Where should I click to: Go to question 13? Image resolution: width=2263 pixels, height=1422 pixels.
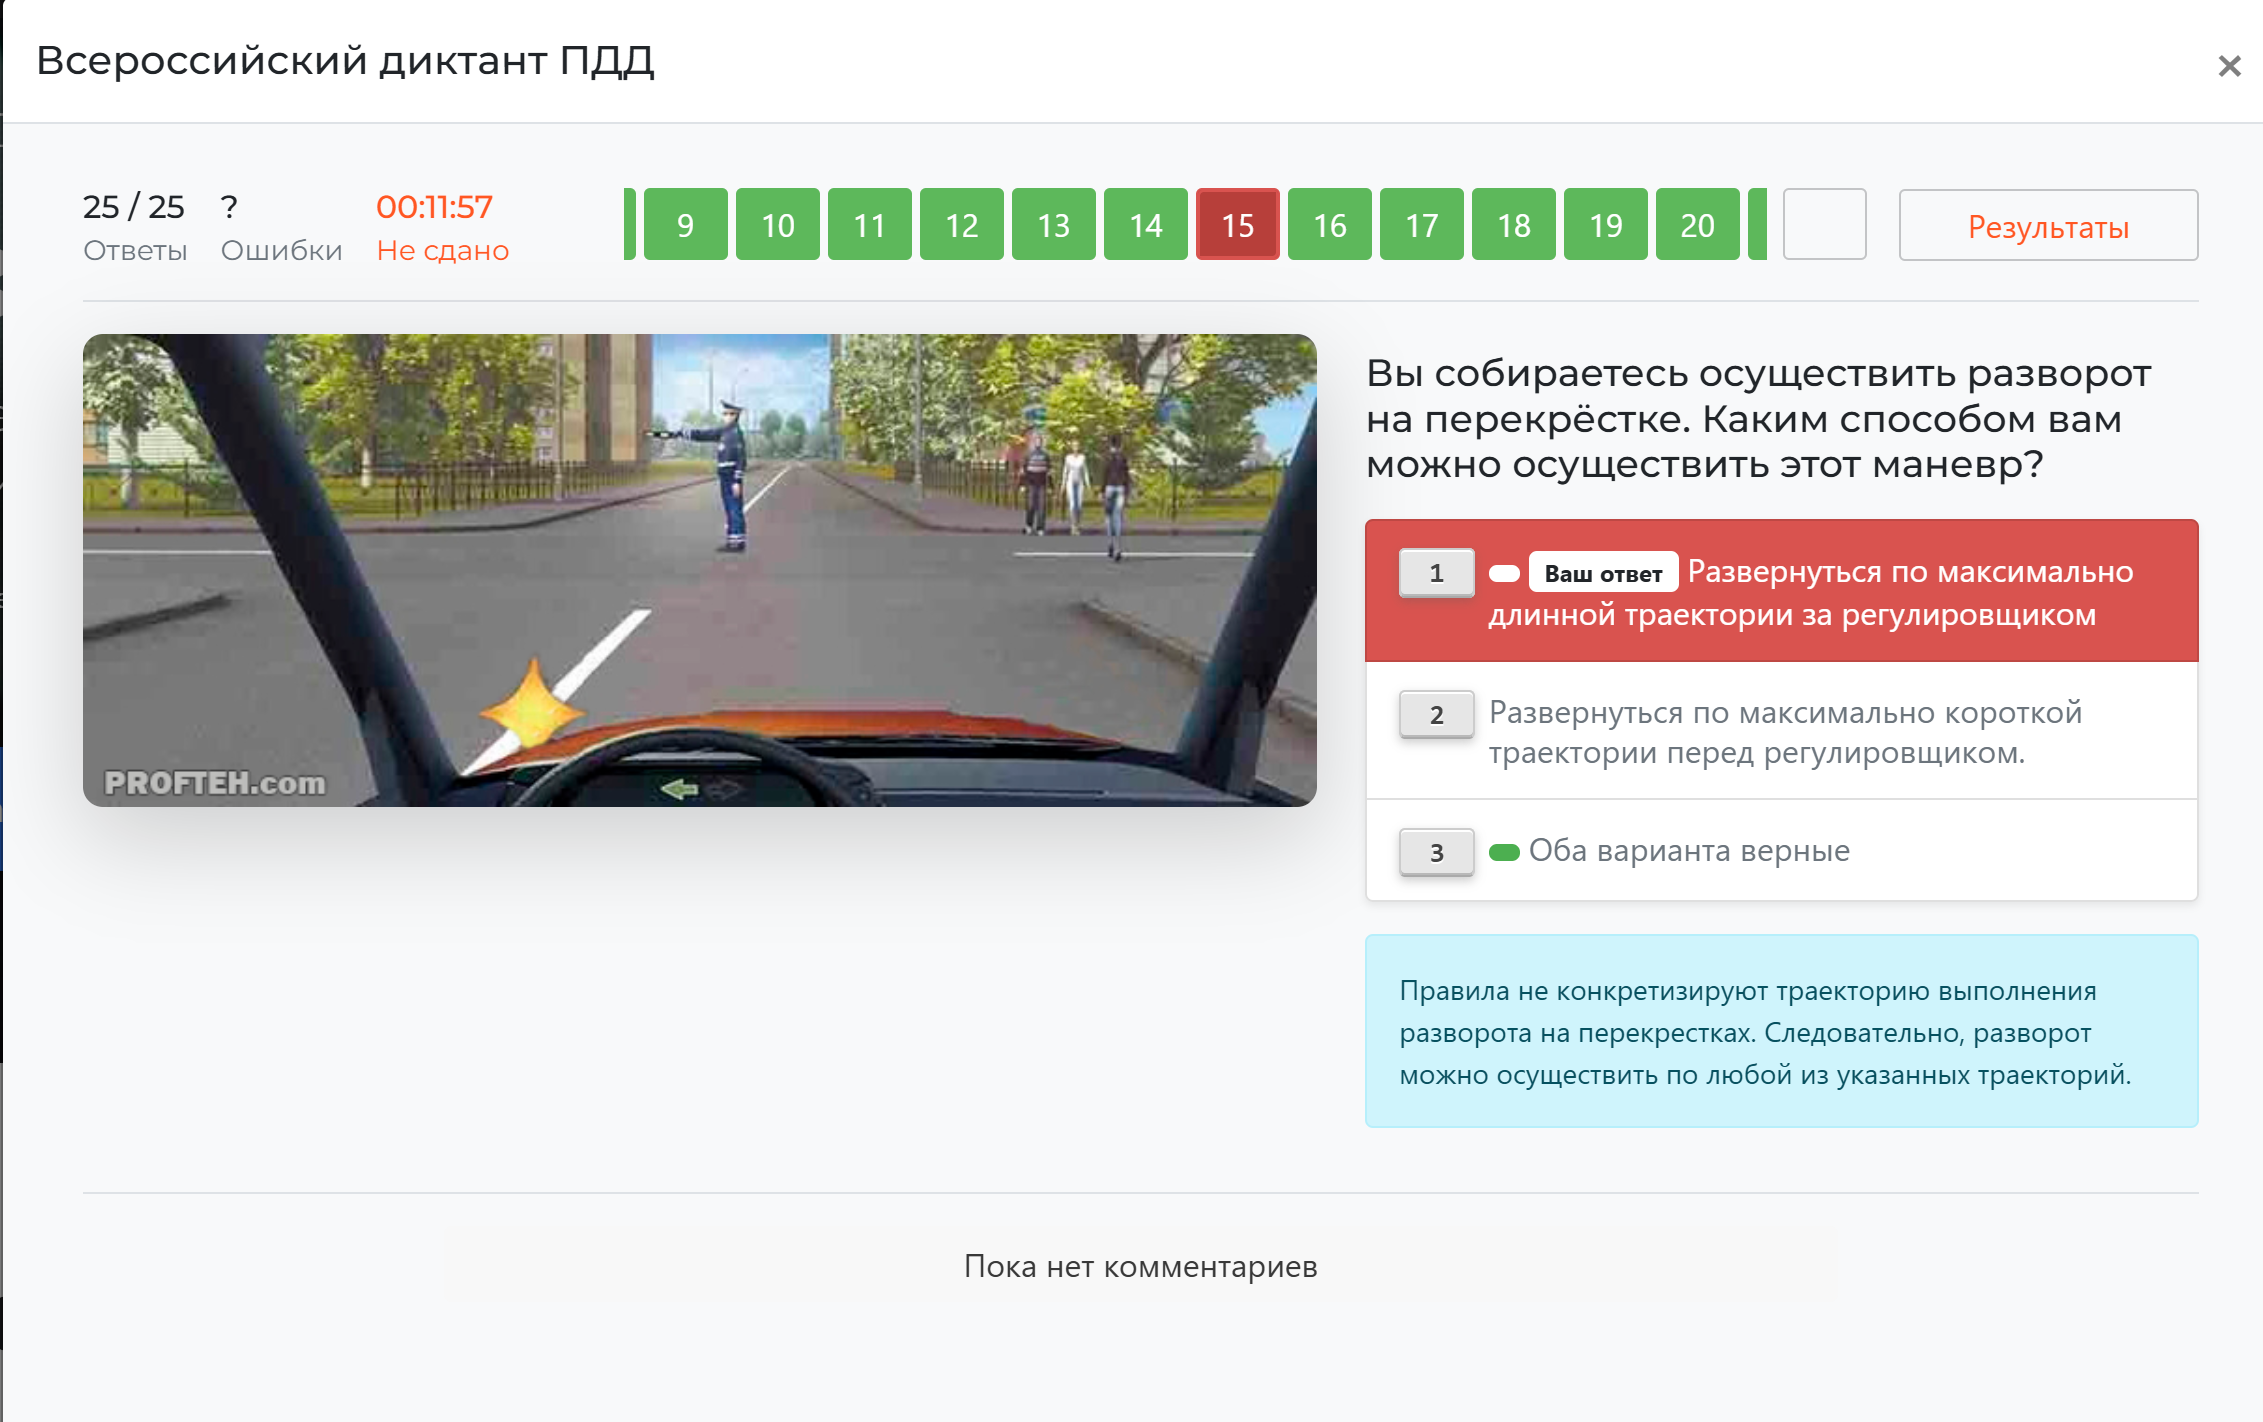click(x=1054, y=225)
